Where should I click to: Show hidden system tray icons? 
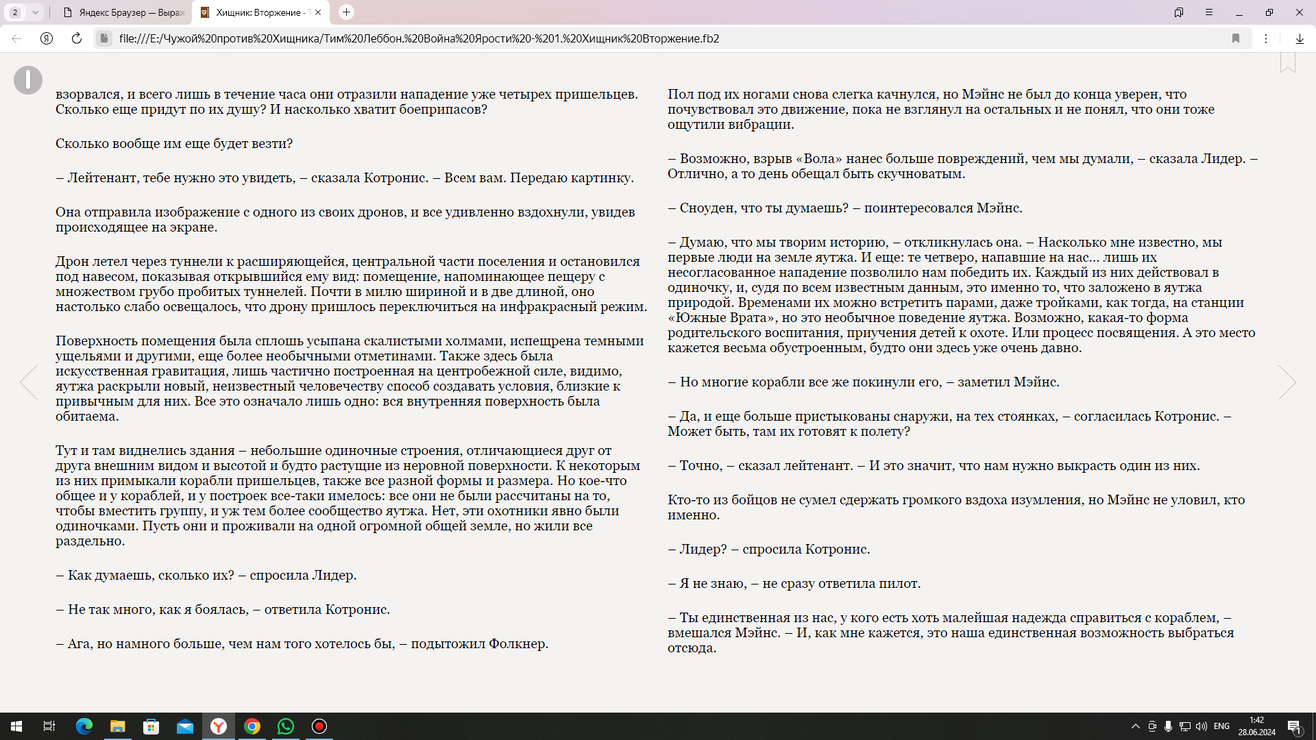pos(1135,726)
